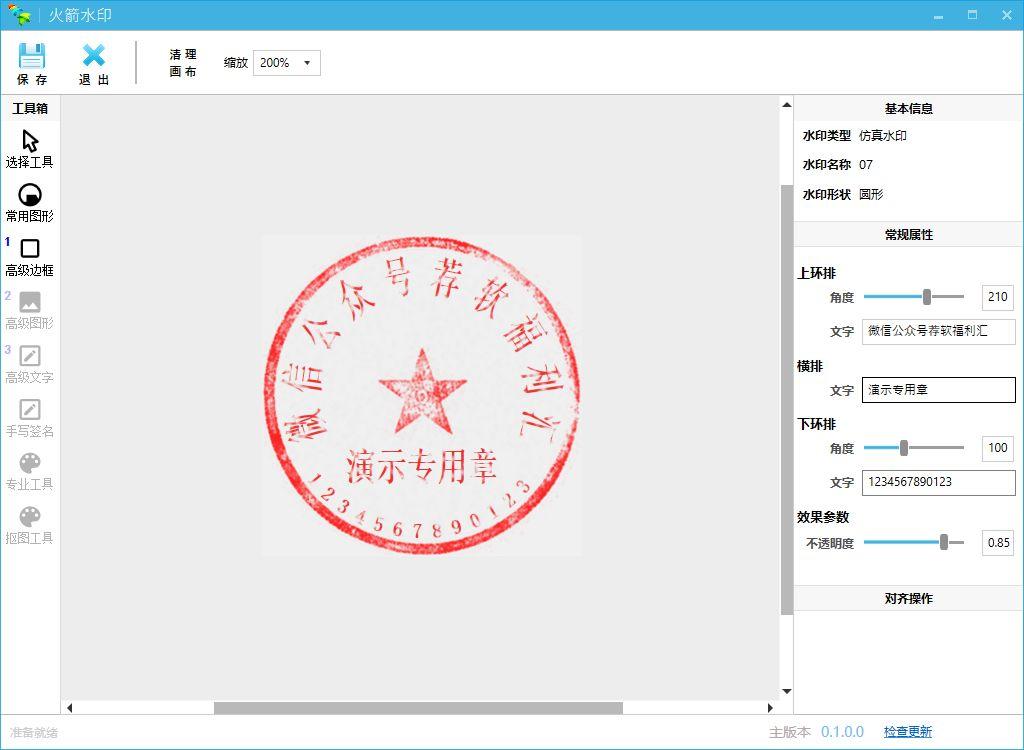Click the vertical scrollbar down arrow
The height and width of the screenshot is (750, 1024).
pyautogui.click(x=786, y=691)
